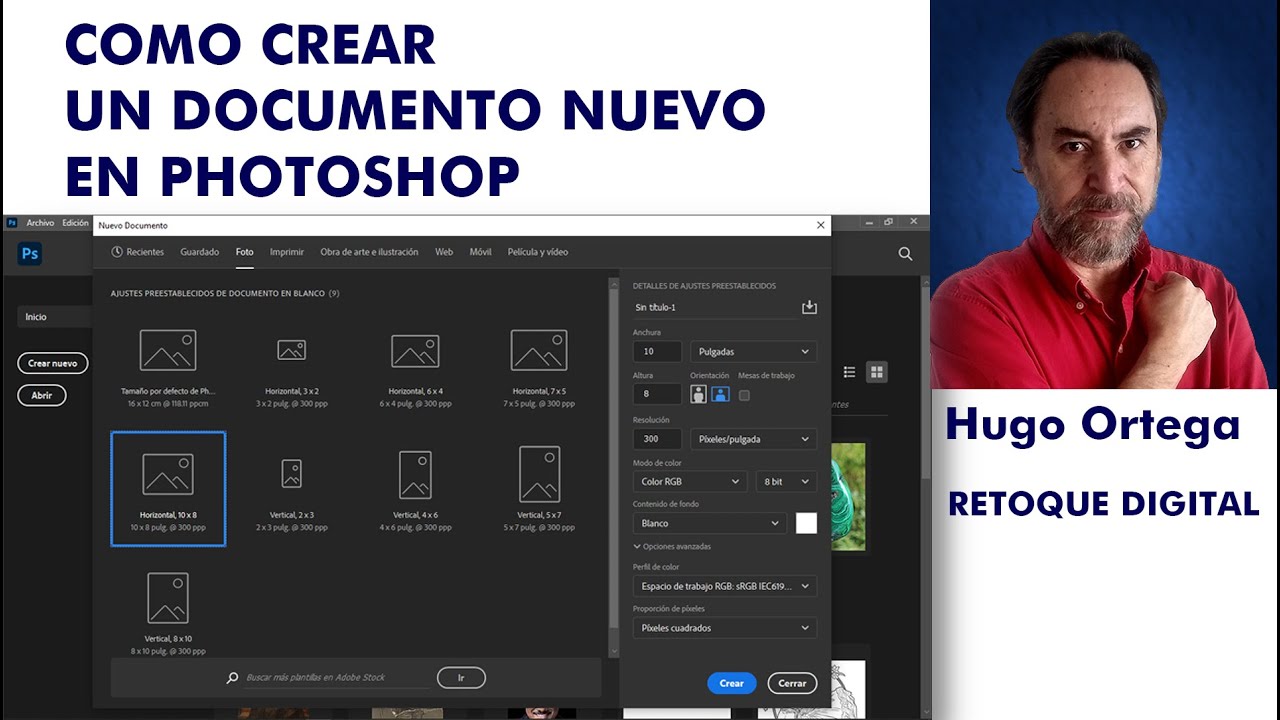The width and height of the screenshot is (1280, 720).
Task: Select the Horizontal, 10 x 8 preset
Action: click(x=168, y=489)
